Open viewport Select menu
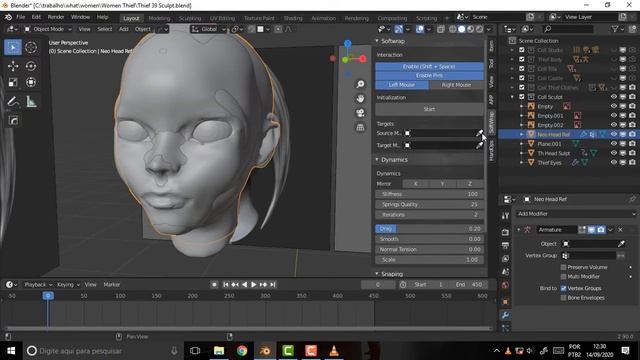 [x=104, y=29]
